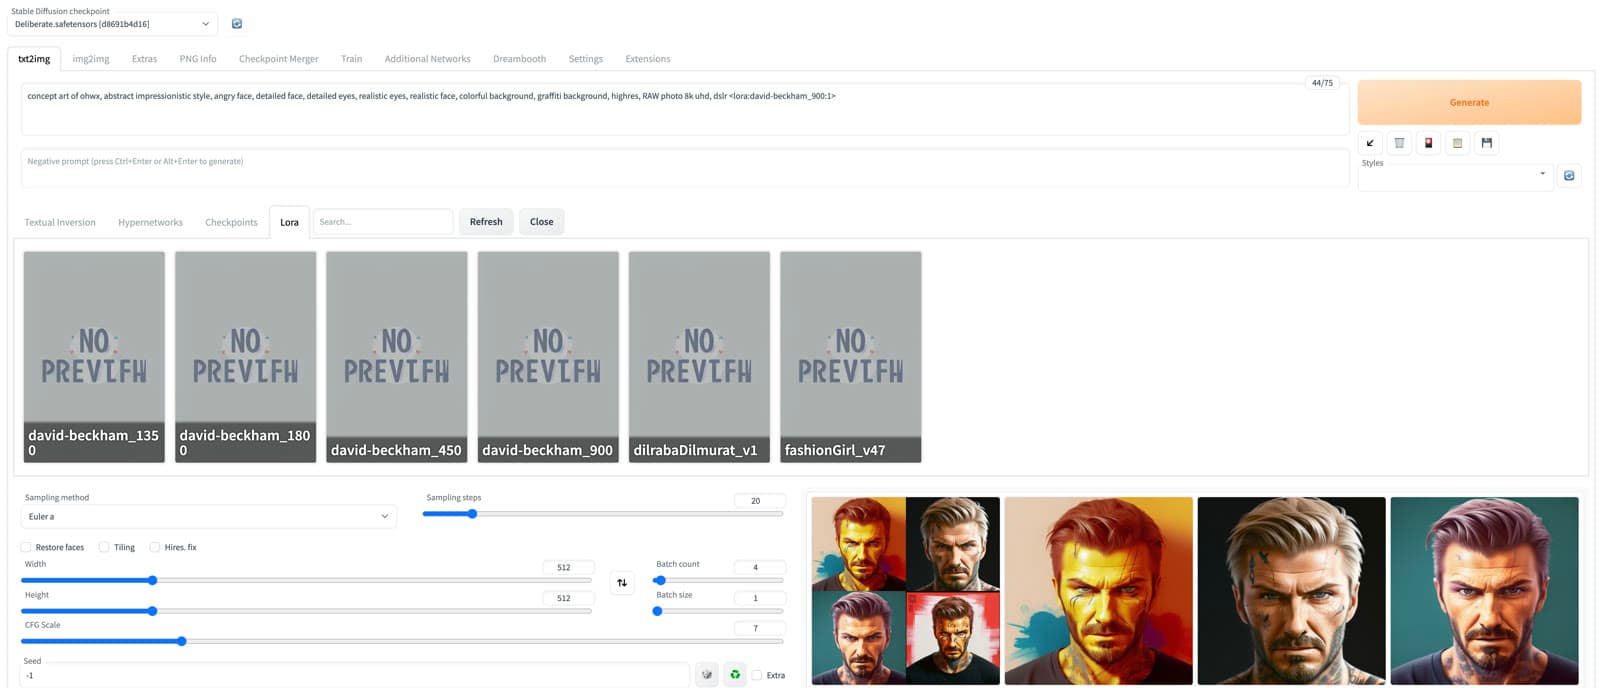Viewport: 1600px width, 688px height.
Task: Open the Styles dropdown
Action: [1454, 178]
